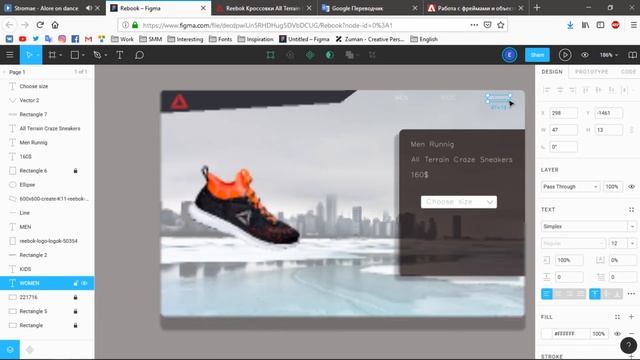Click the X position field
The width and height of the screenshot is (640, 360).
(x=564, y=113)
